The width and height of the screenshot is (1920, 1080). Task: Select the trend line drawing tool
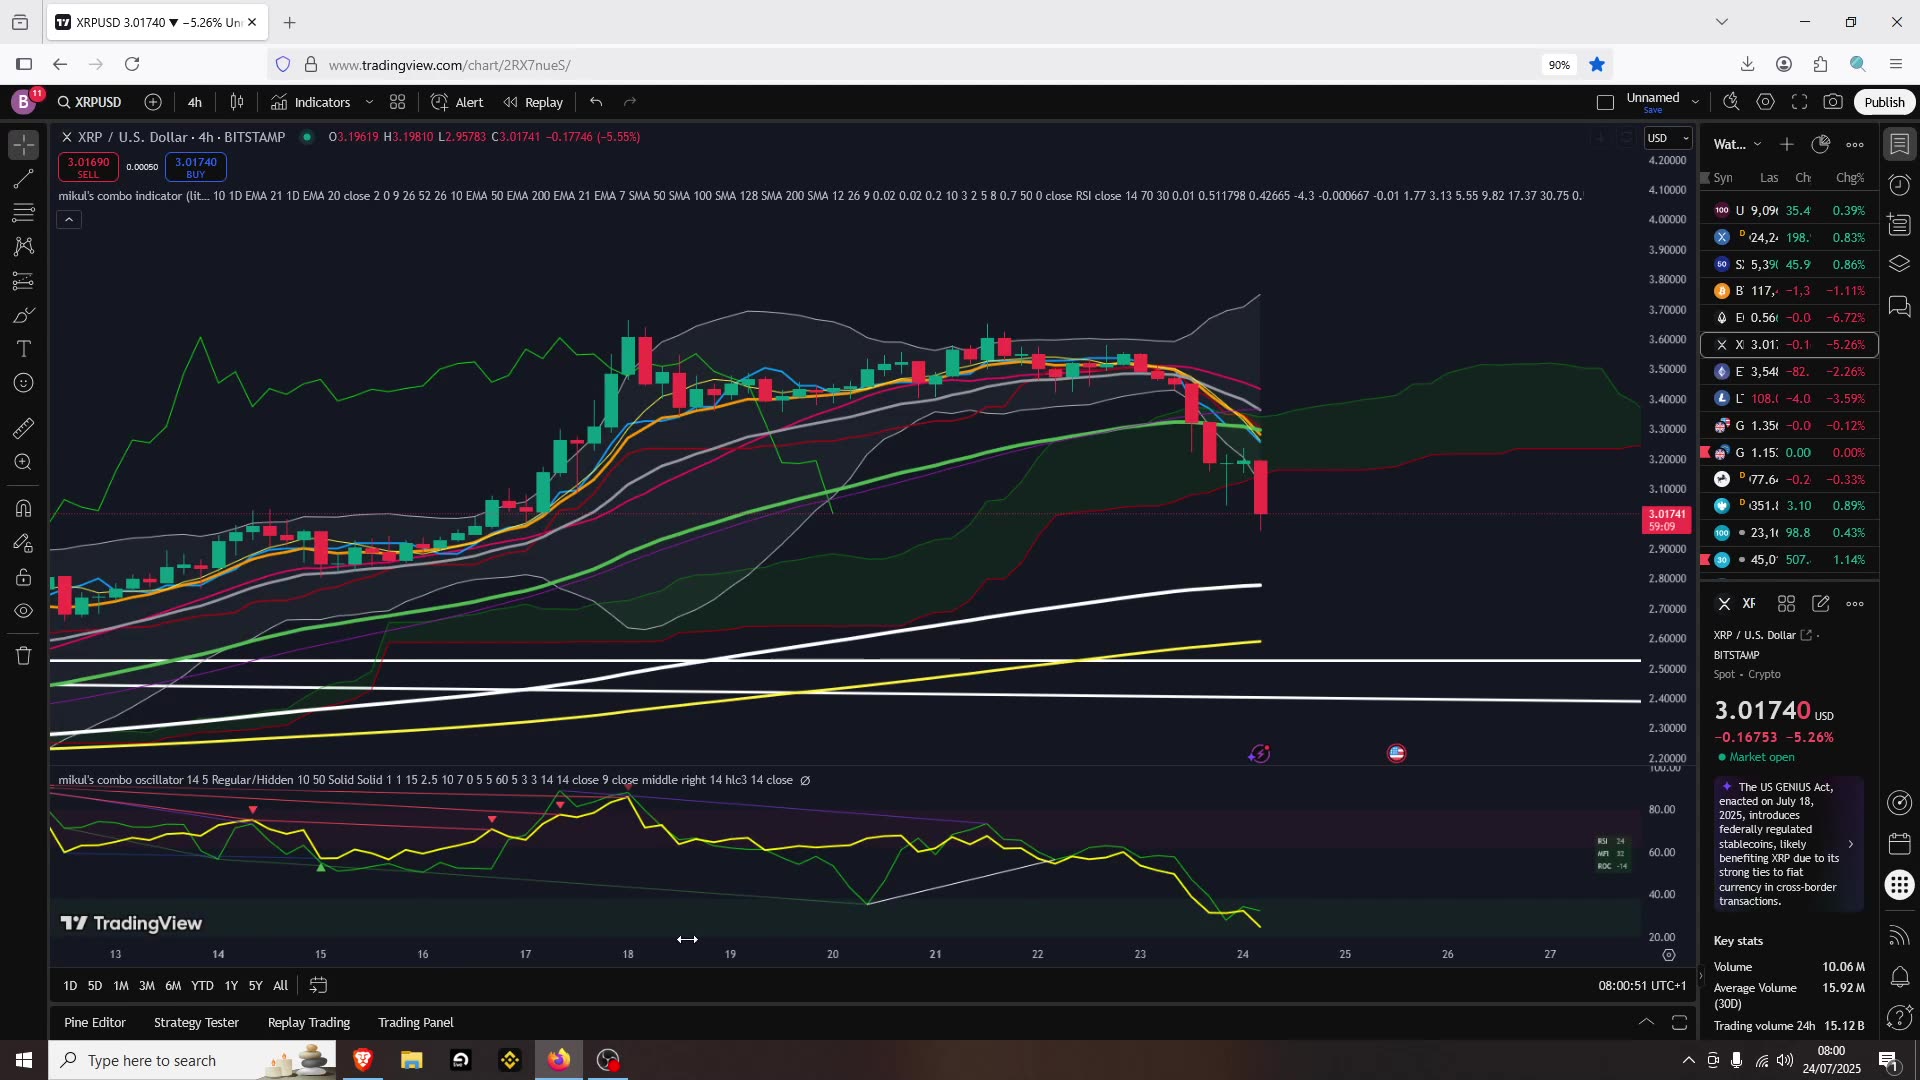tap(24, 179)
